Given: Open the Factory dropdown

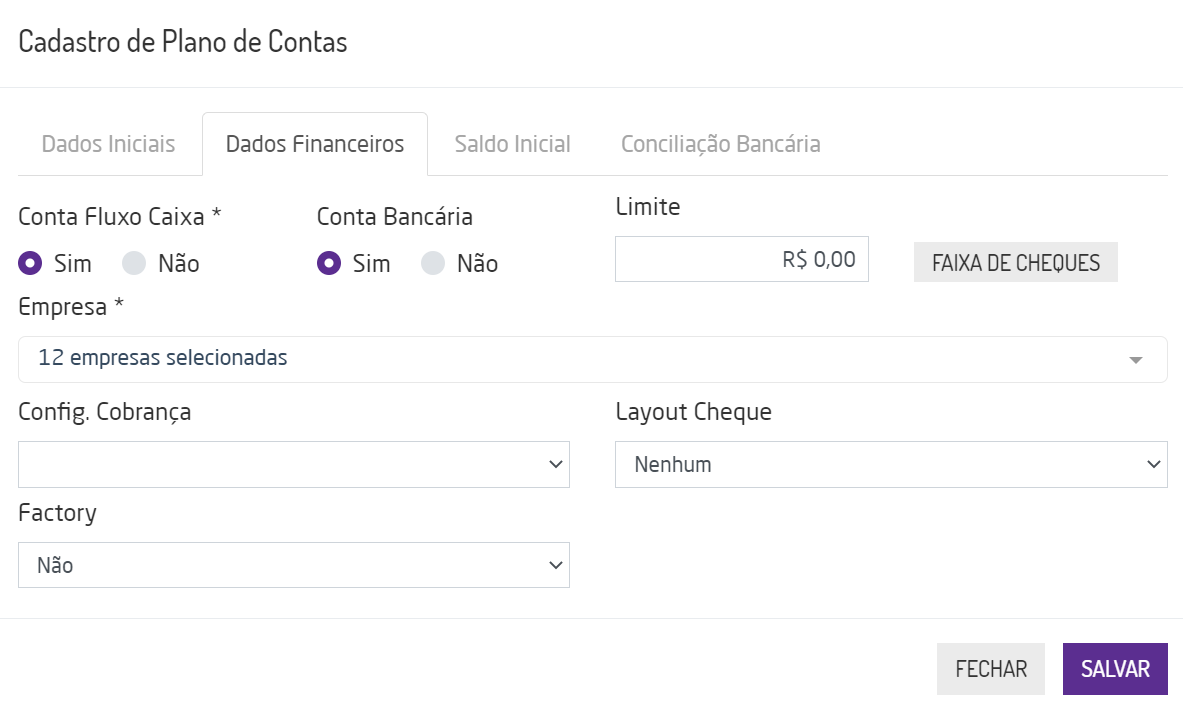Looking at the screenshot, I should pos(294,565).
